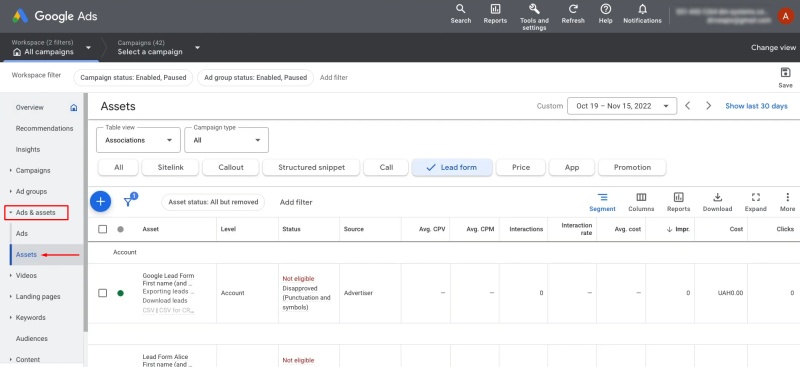Click the blue plus add asset button
800x367 pixels.
pos(101,202)
